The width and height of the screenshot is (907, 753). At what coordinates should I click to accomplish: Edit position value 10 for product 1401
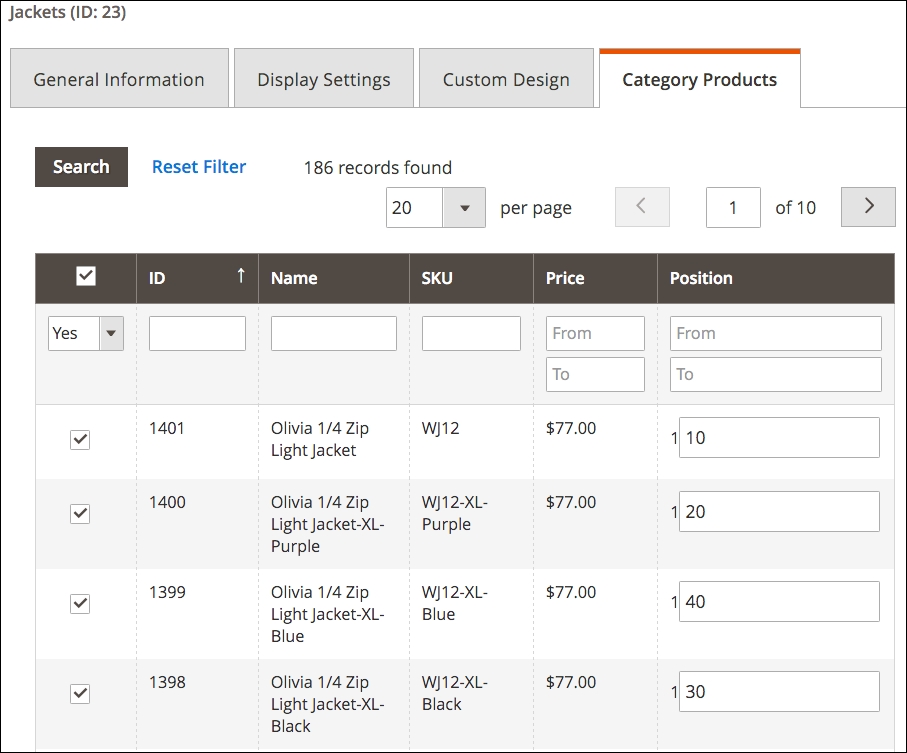[x=779, y=438]
